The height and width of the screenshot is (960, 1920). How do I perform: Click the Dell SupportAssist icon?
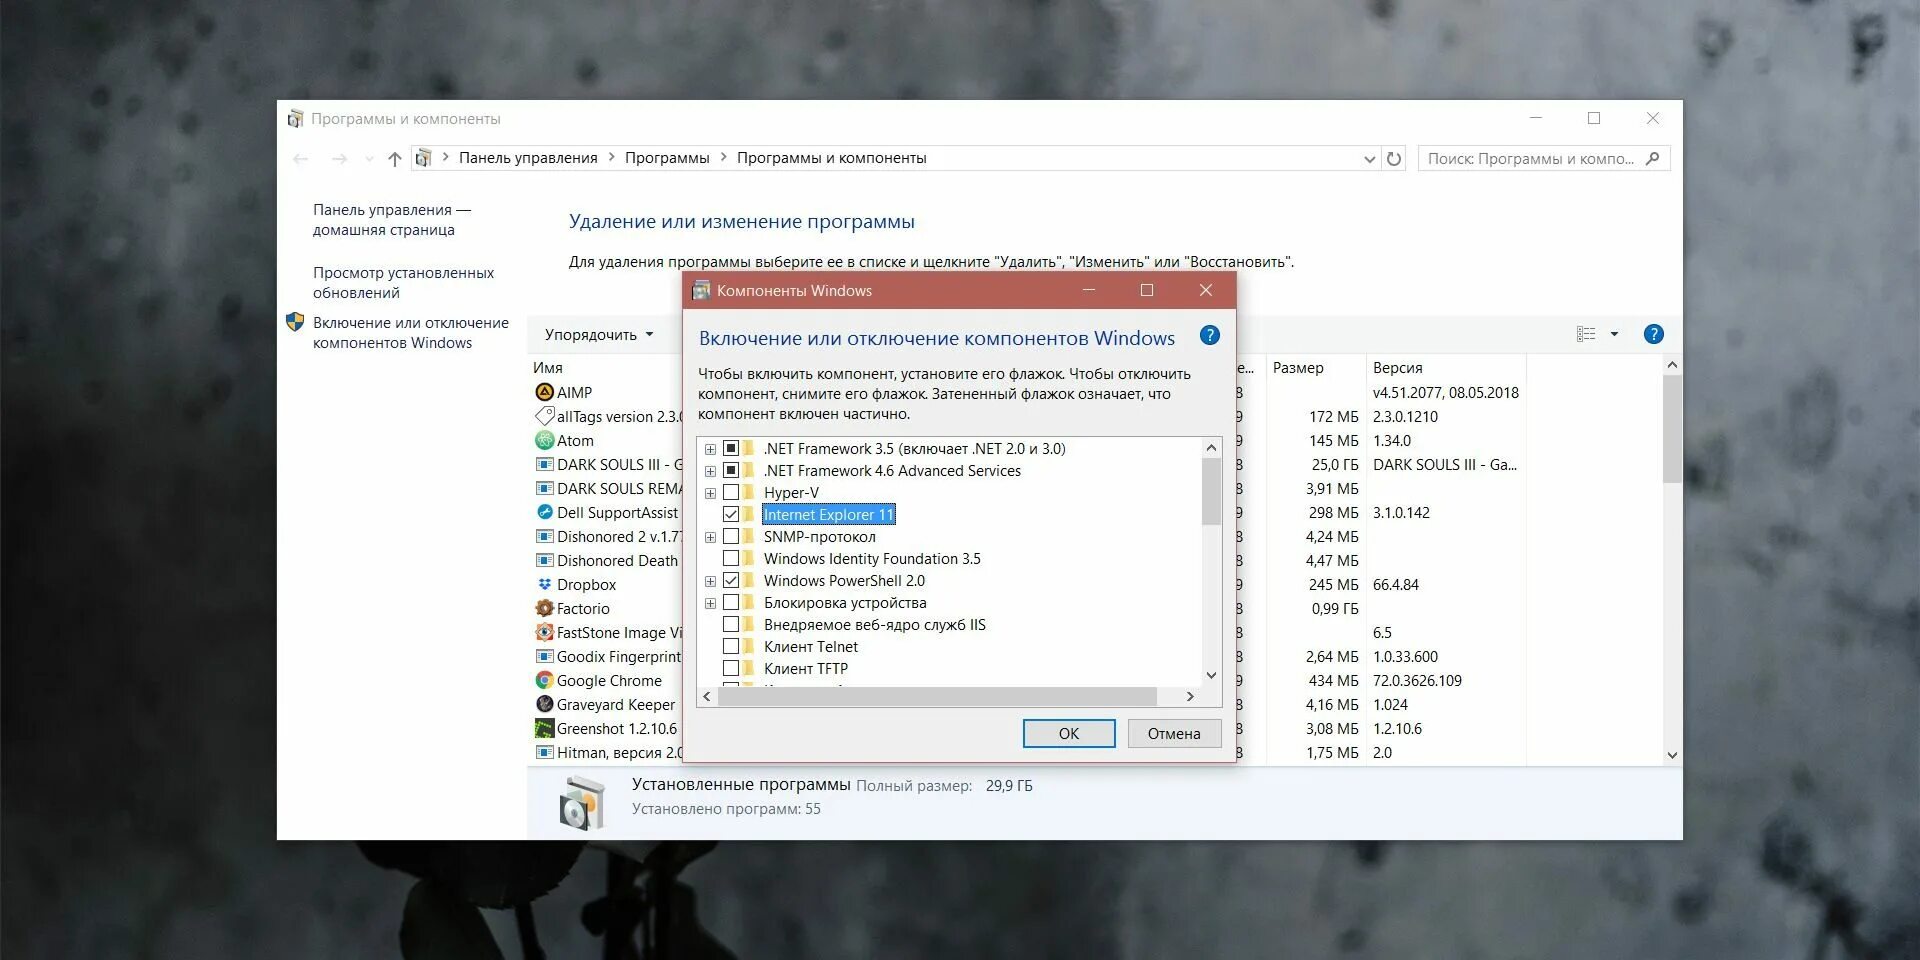(544, 512)
